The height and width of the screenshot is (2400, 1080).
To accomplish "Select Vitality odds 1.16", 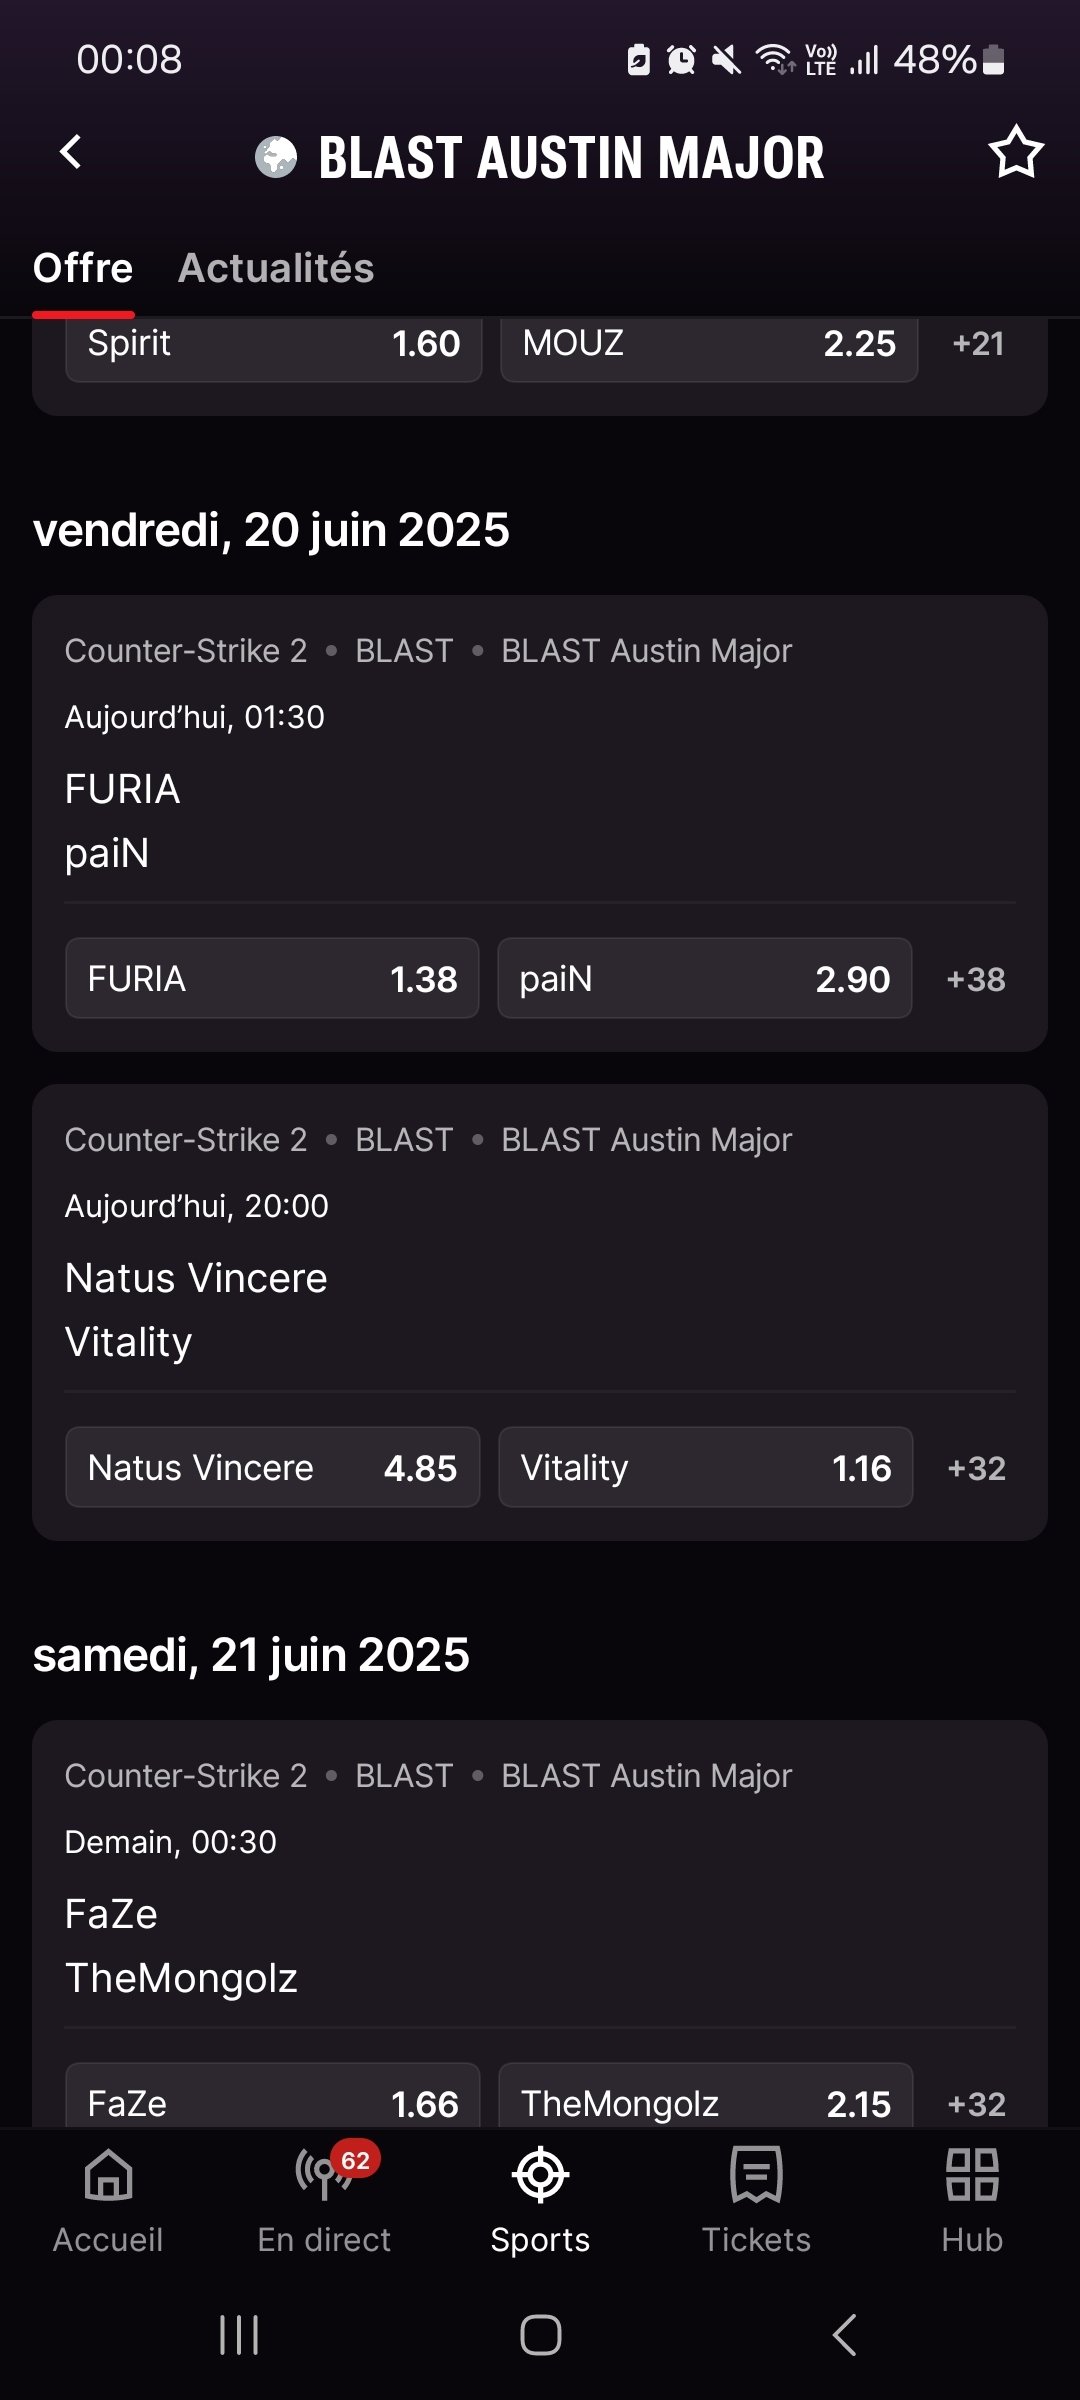I will pyautogui.click(x=705, y=1468).
